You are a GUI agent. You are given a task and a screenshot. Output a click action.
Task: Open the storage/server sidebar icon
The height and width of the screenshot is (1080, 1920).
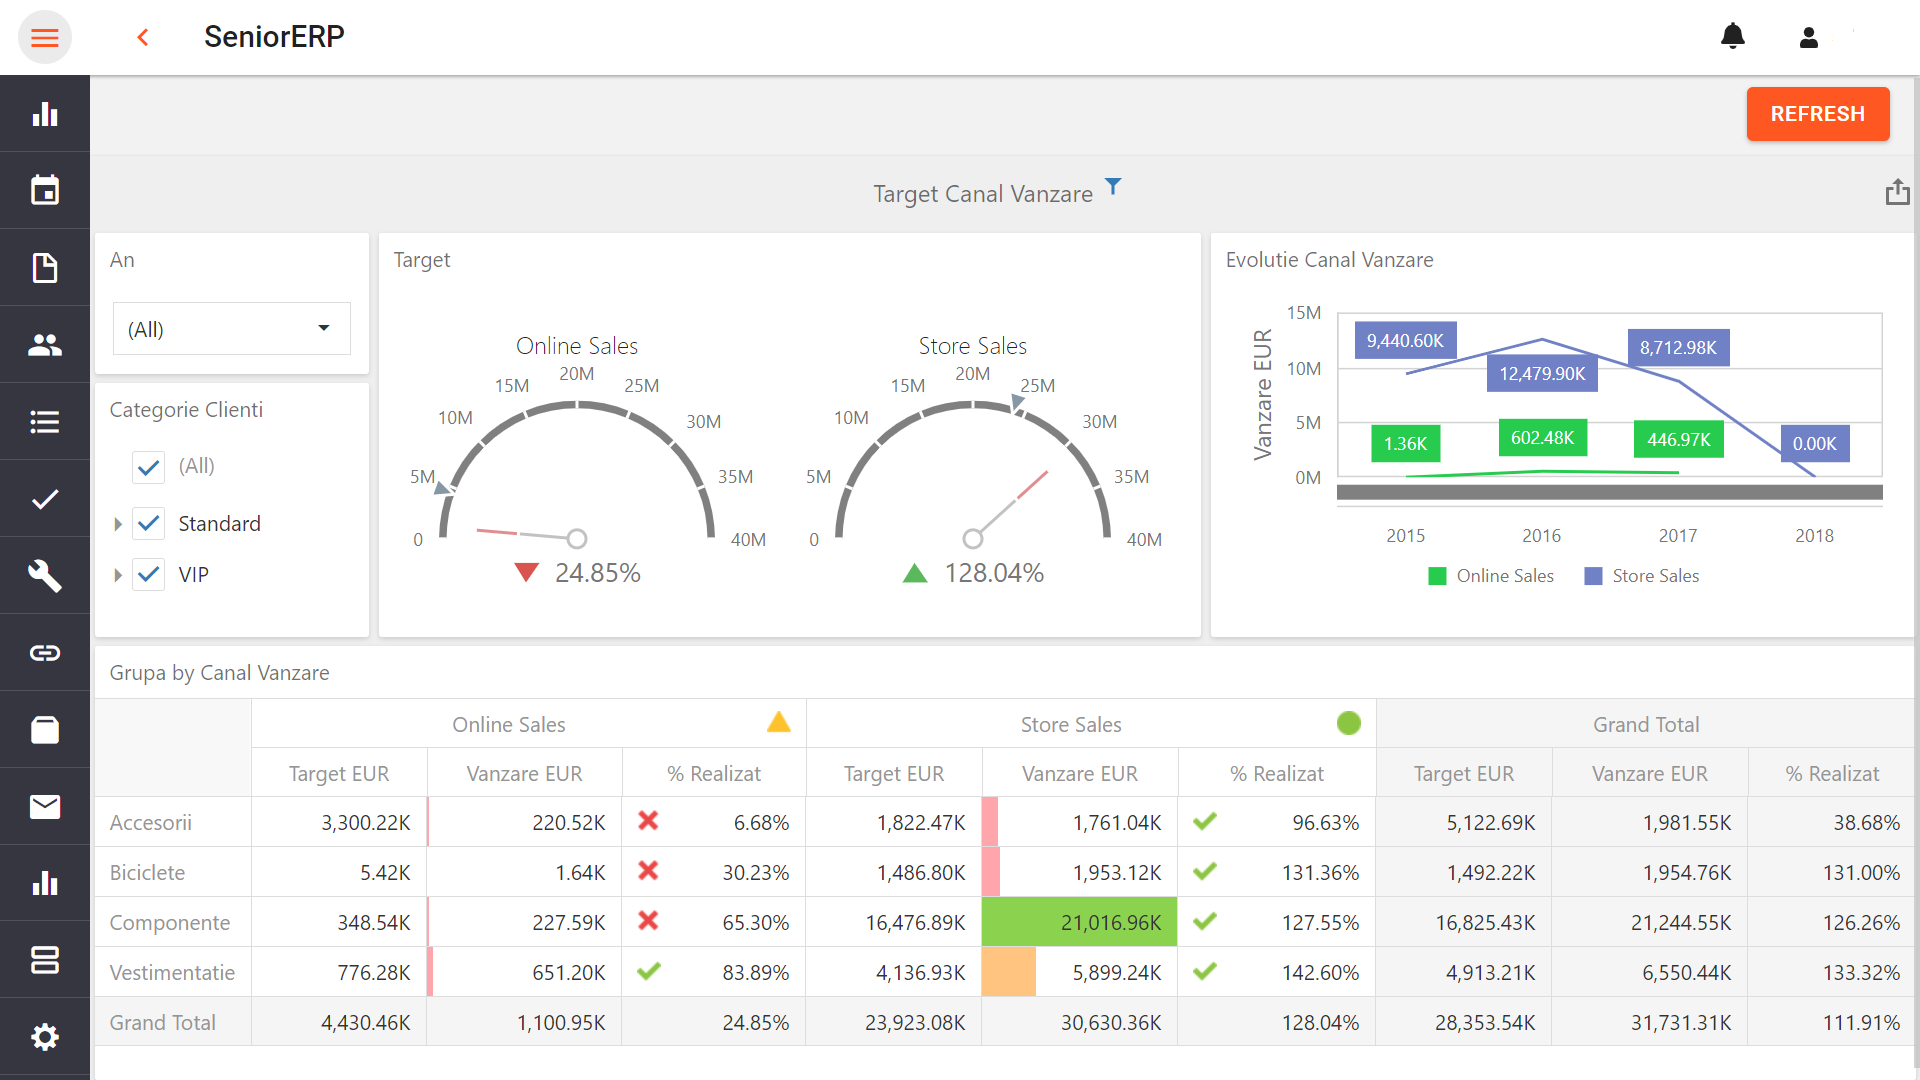click(x=45, y=960)
